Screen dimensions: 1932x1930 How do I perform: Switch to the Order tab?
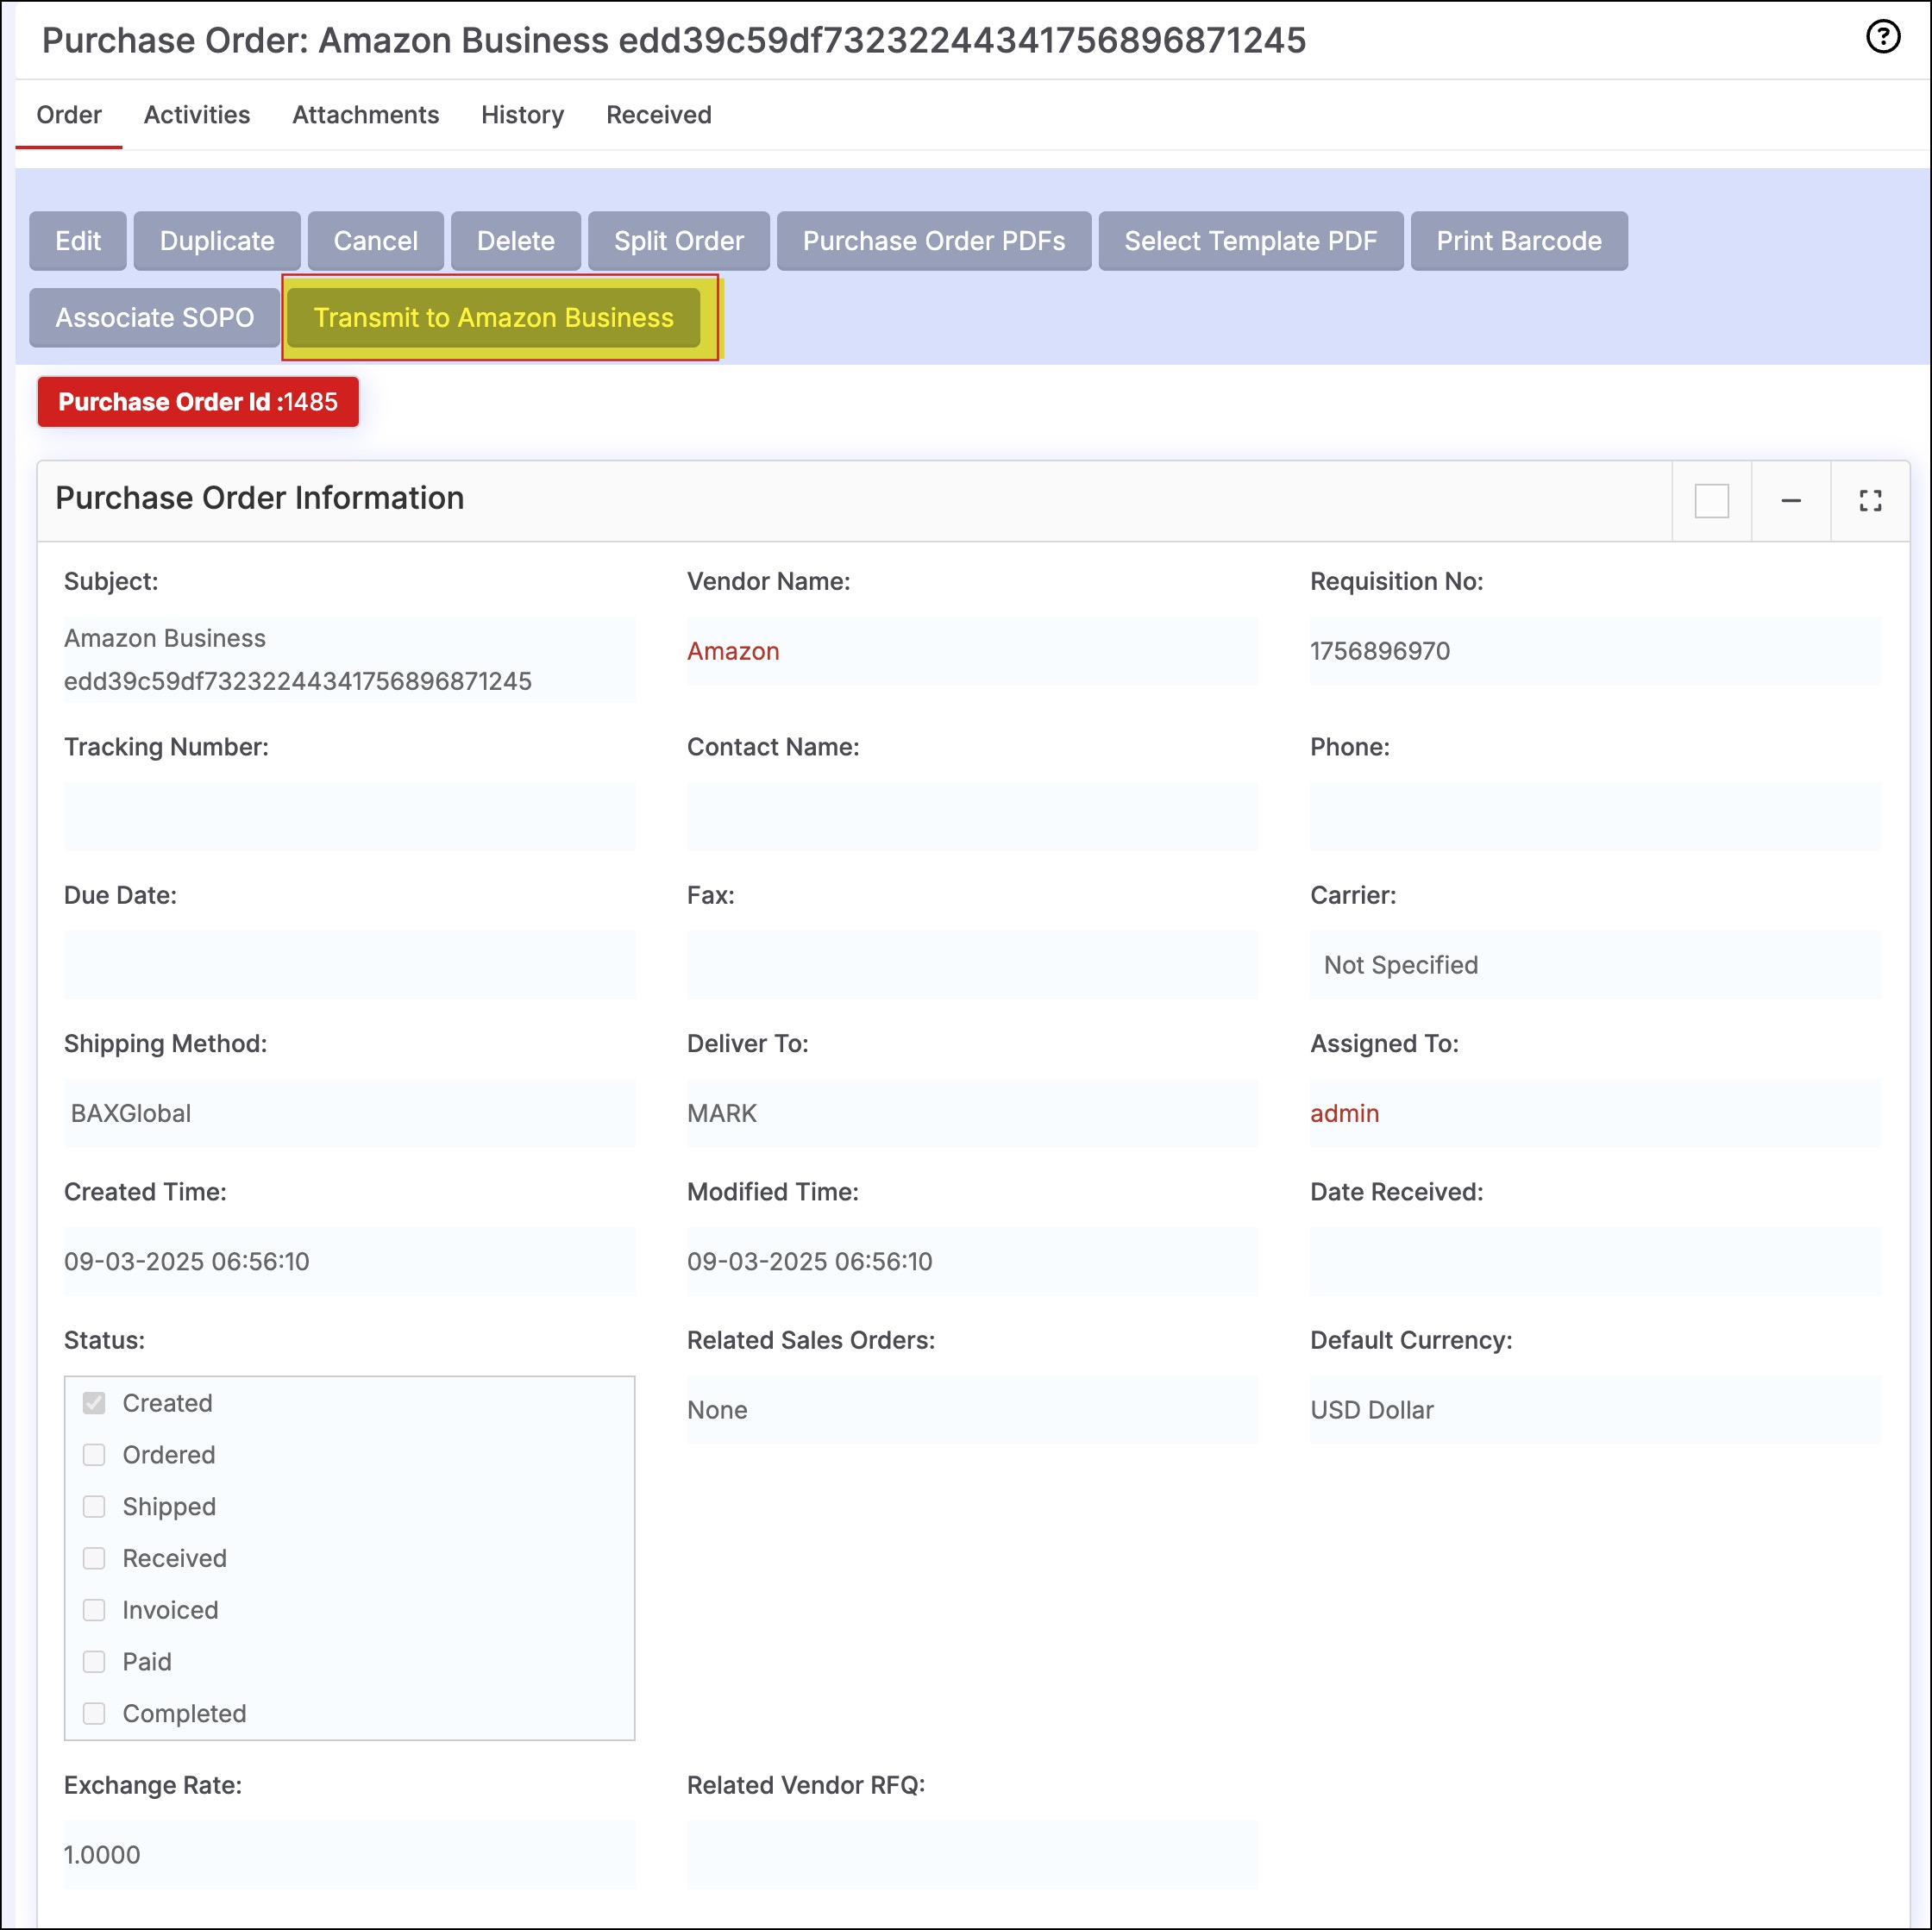coord(69,115)
